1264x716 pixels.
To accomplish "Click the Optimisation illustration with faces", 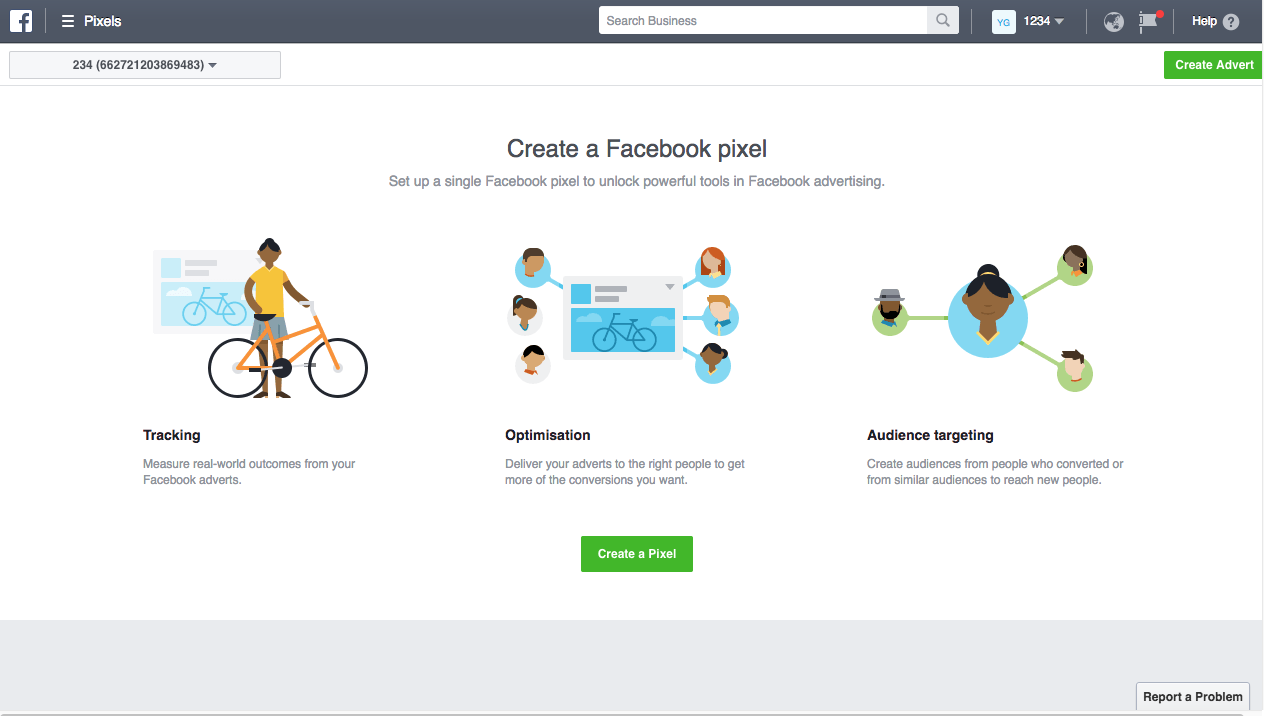I will tap(623, 315).
